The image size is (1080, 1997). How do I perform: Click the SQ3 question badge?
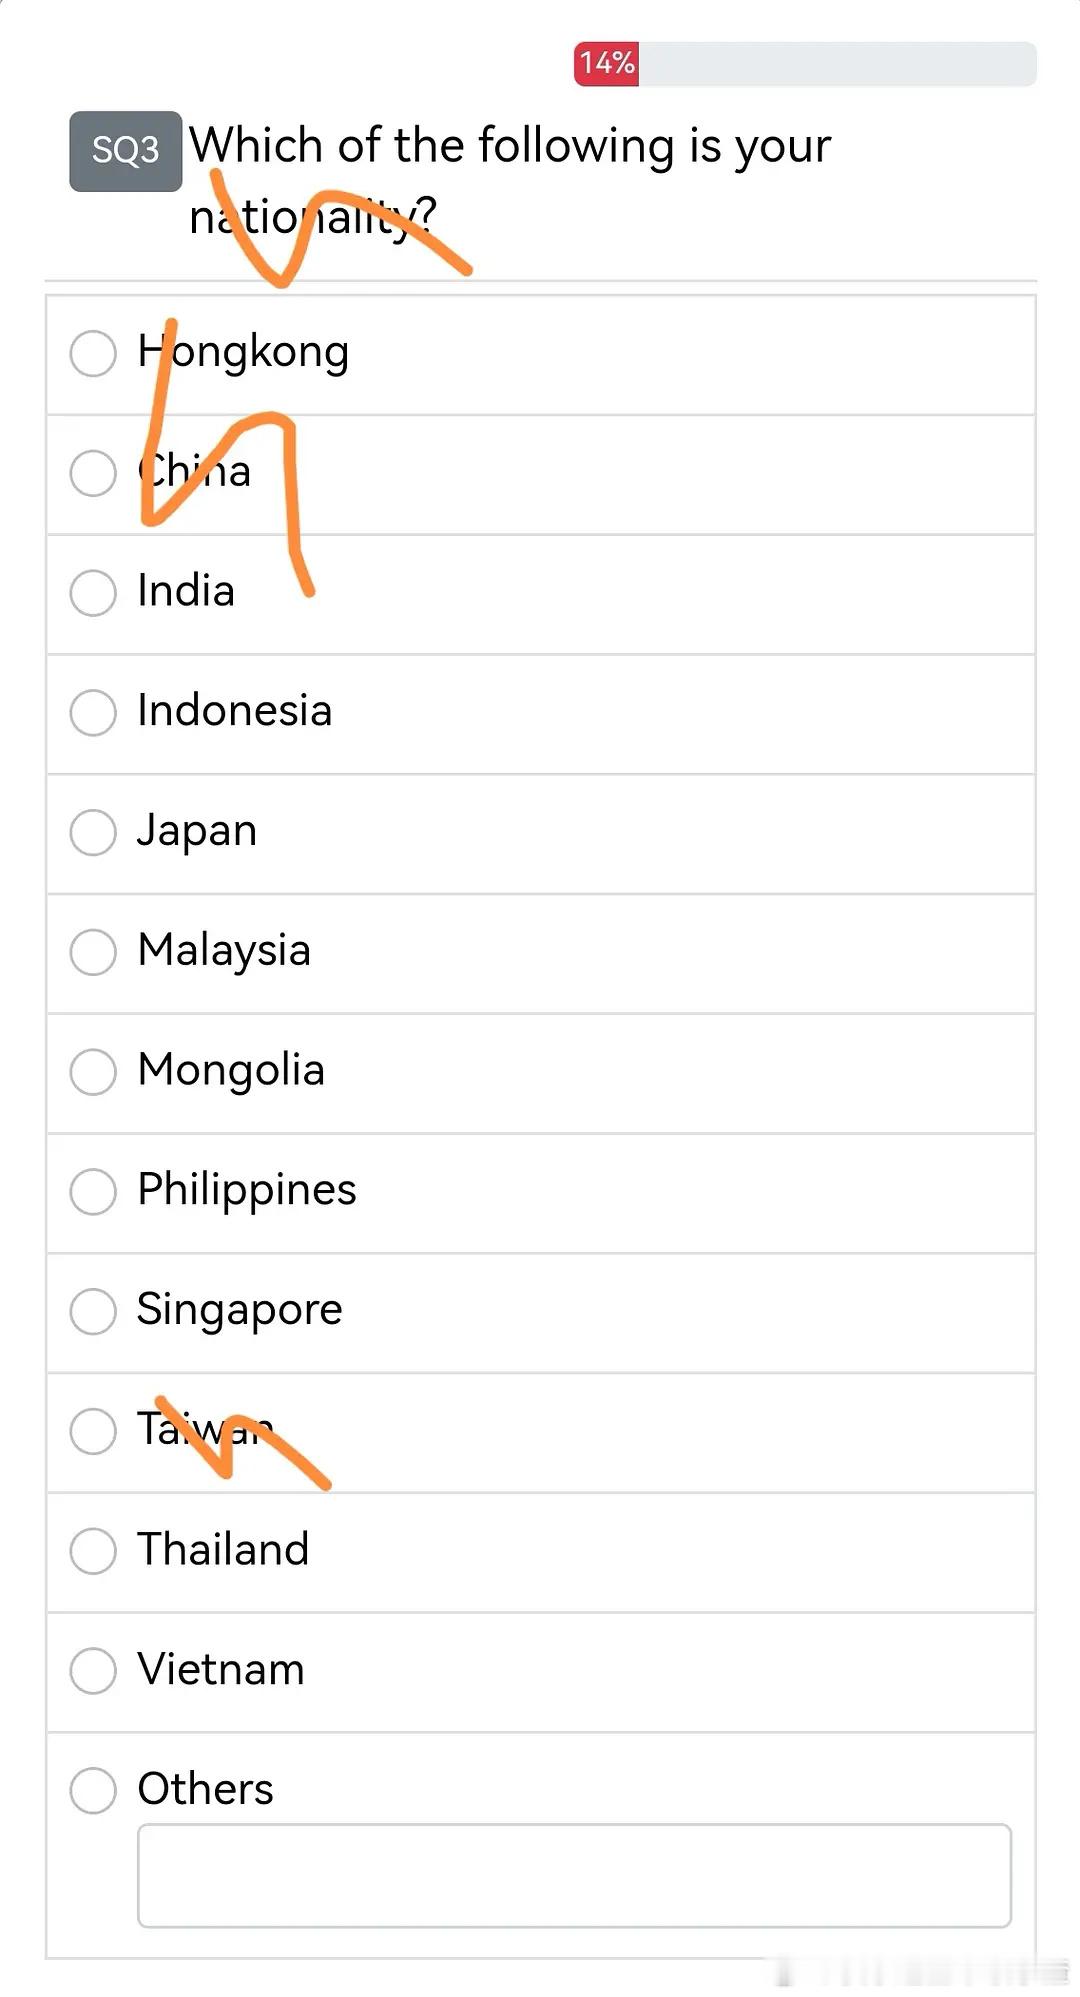pyautogui.click(x=125, y=151)
